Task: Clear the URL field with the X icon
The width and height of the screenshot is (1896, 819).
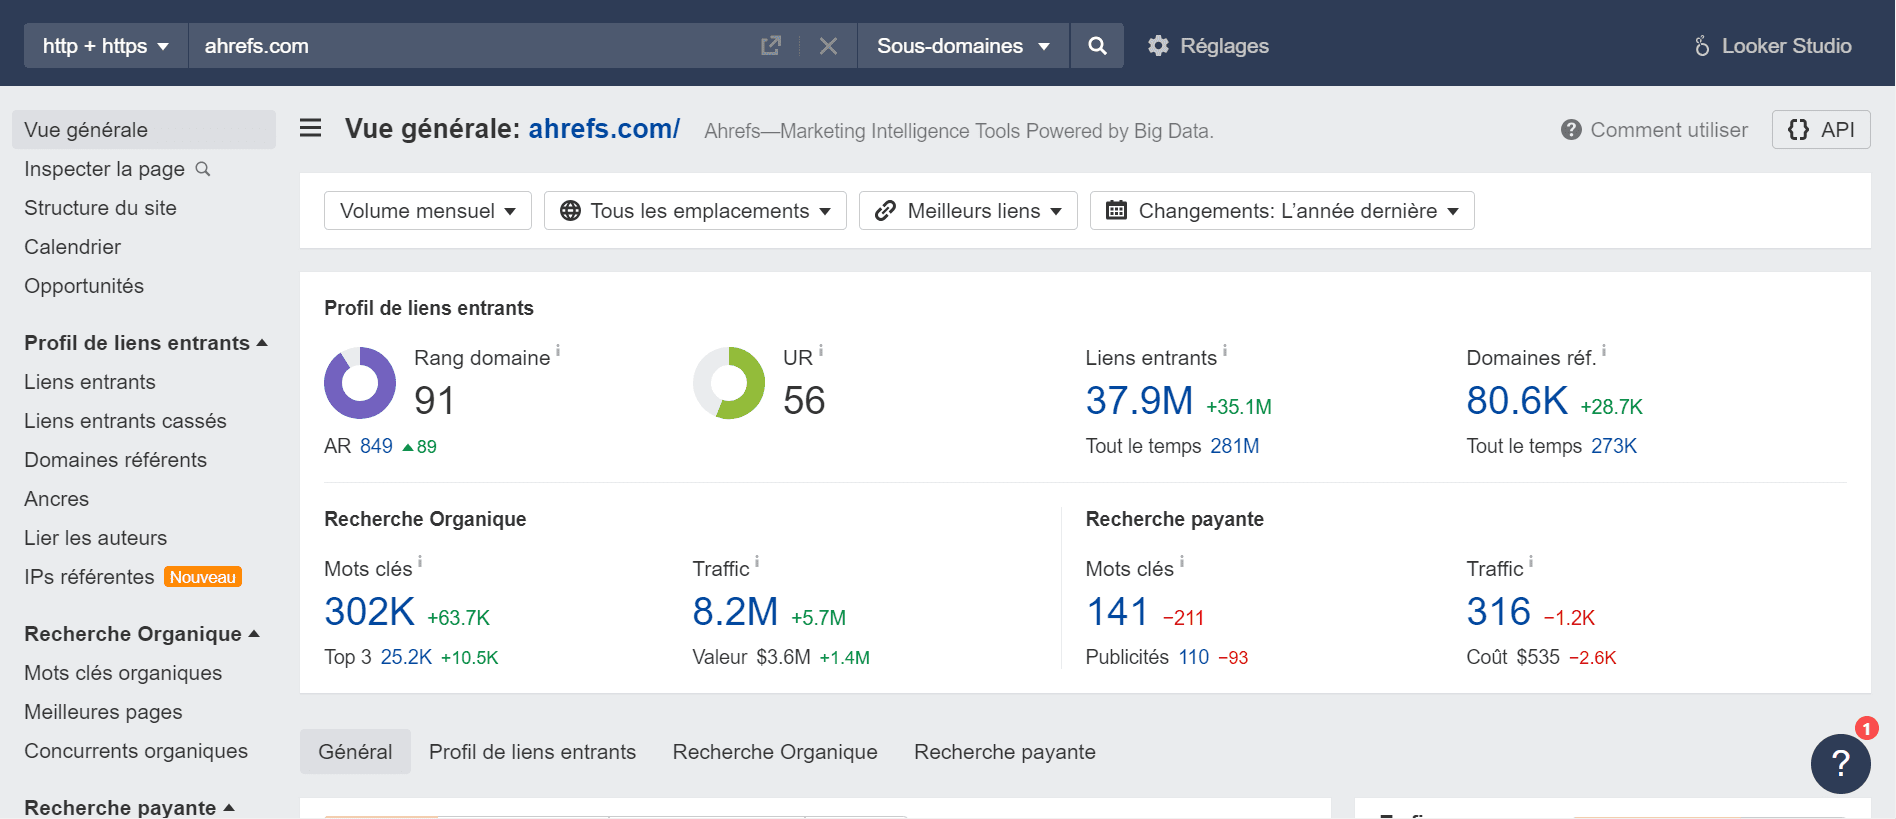Action: (x=828, y=46)
